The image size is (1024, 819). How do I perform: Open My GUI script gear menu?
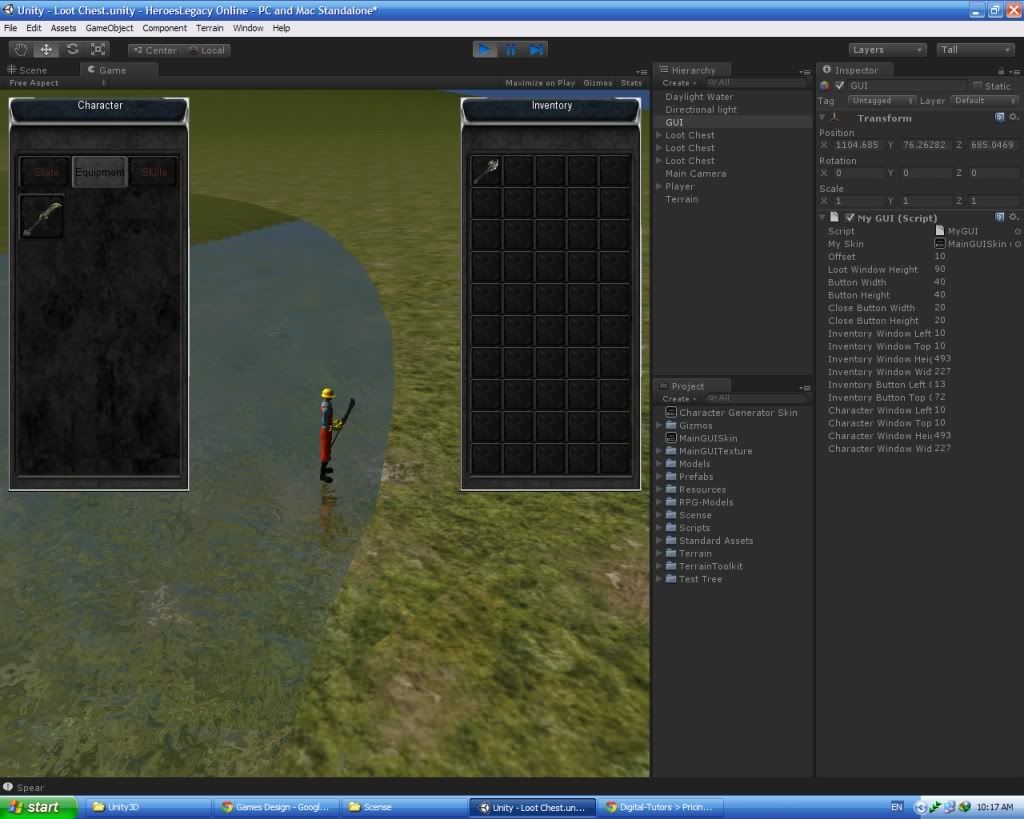click(1014, 217)
